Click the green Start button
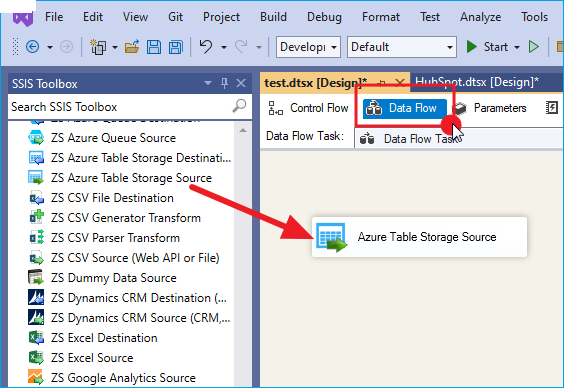Image resolution: width=564 pixels, height=388 pixels. point(487,47)
